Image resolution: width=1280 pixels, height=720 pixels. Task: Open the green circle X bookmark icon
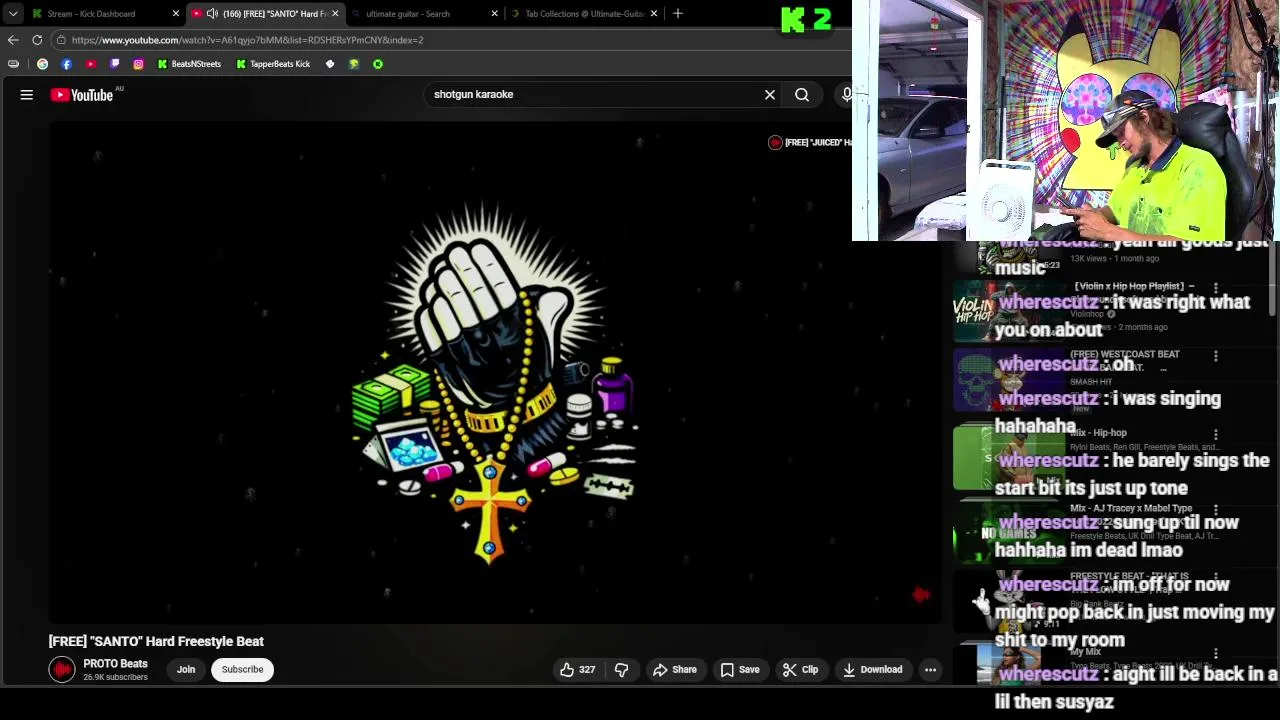378,64
